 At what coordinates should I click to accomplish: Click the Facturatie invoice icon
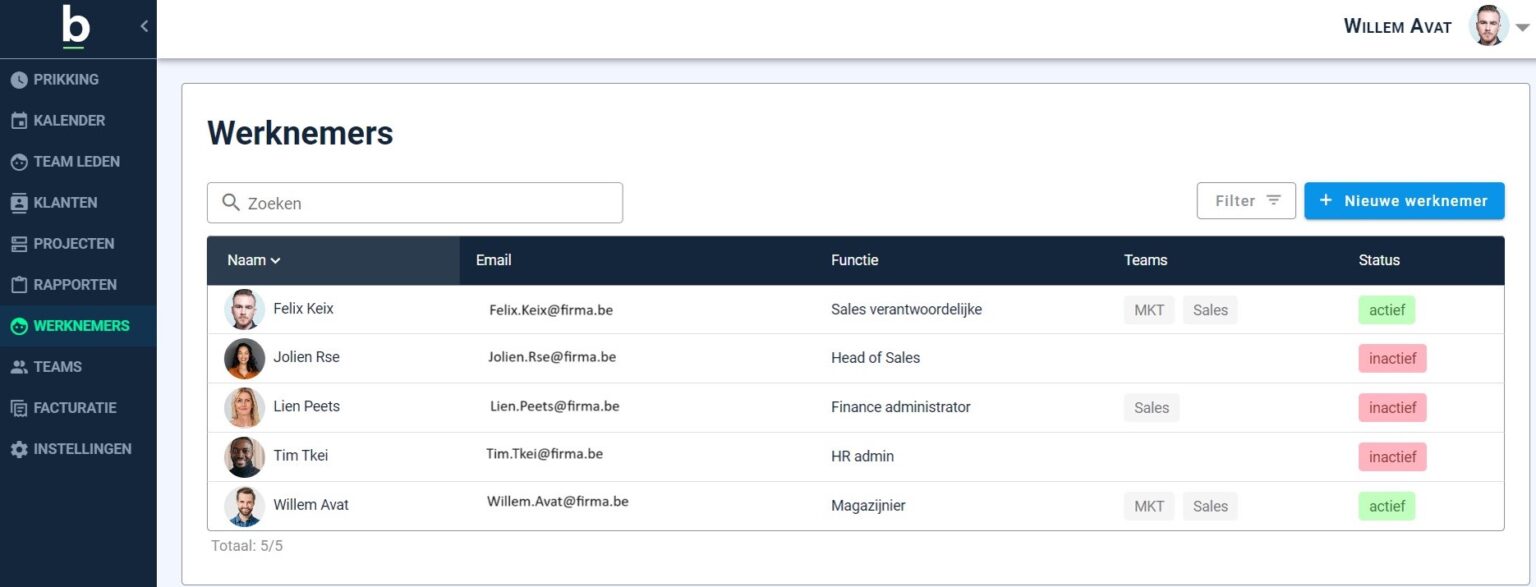19,408
